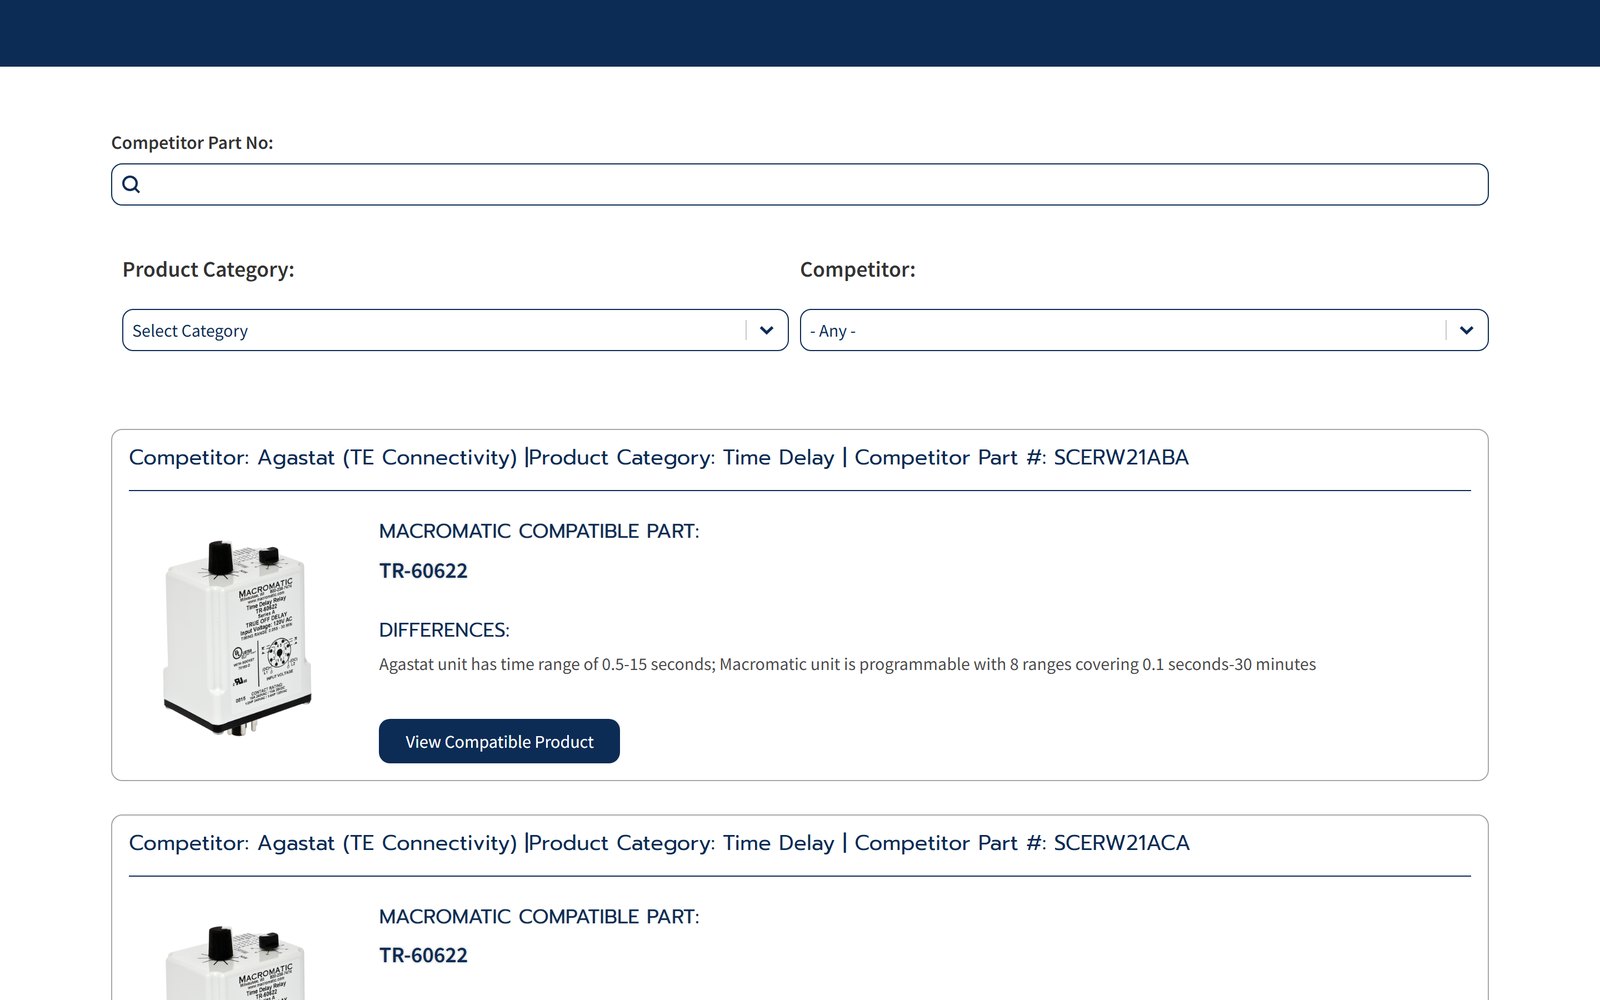Viewport: 1600px width, 1000px height.
Task: Click the SCERW21ACA competitor heading
Action: coord(659,843)
